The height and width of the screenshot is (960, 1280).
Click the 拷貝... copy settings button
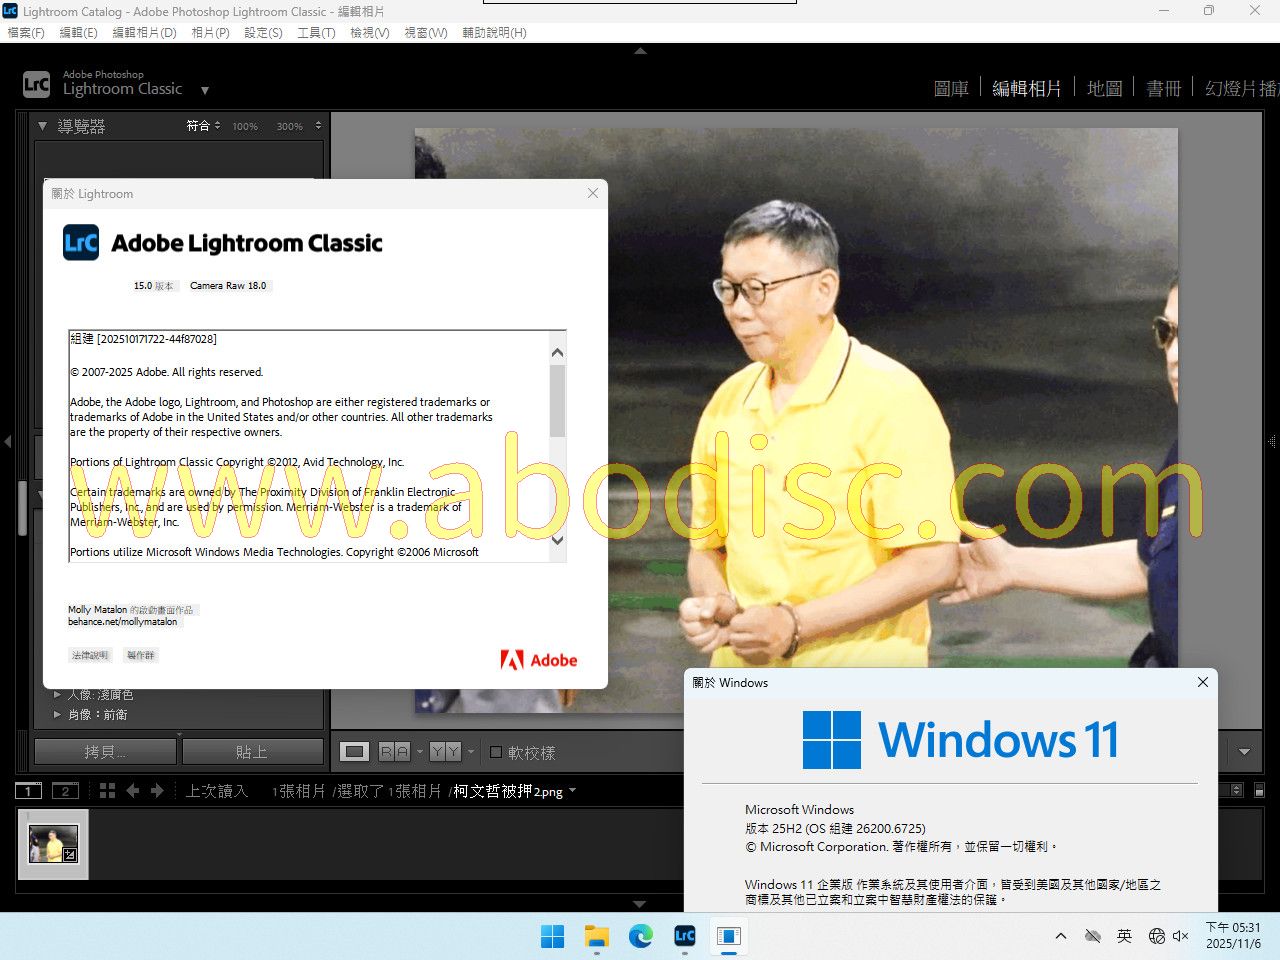[106, 752]
